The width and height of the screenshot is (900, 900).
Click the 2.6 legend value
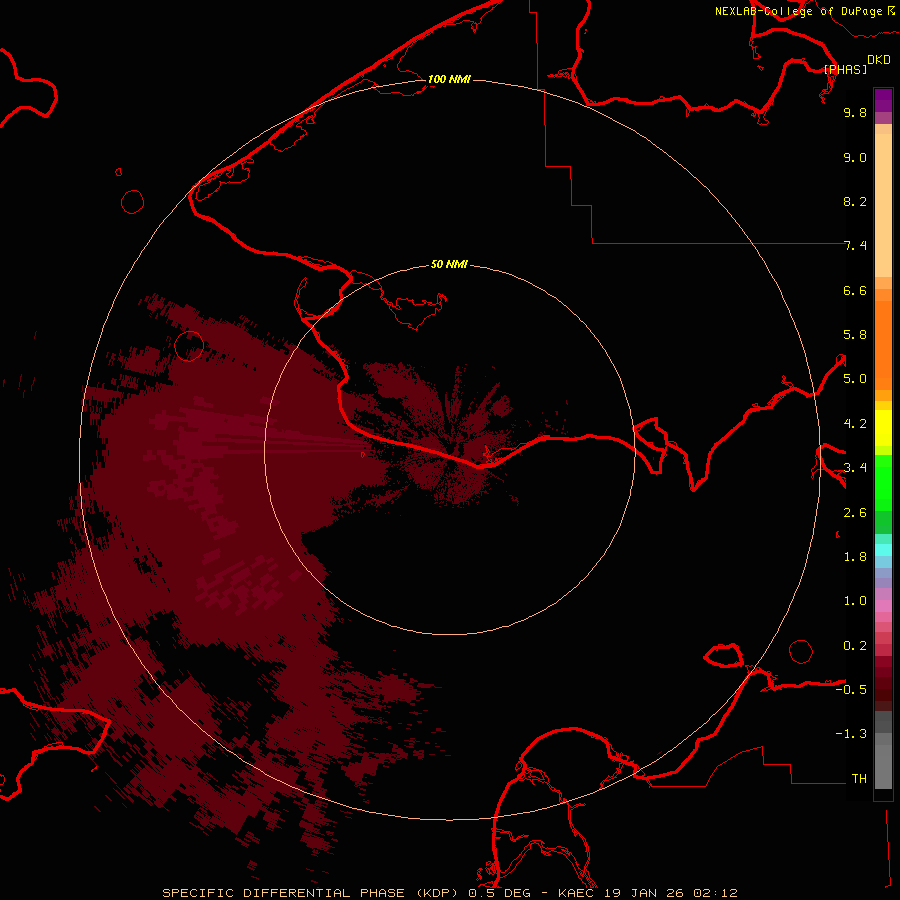click(855, 513)
